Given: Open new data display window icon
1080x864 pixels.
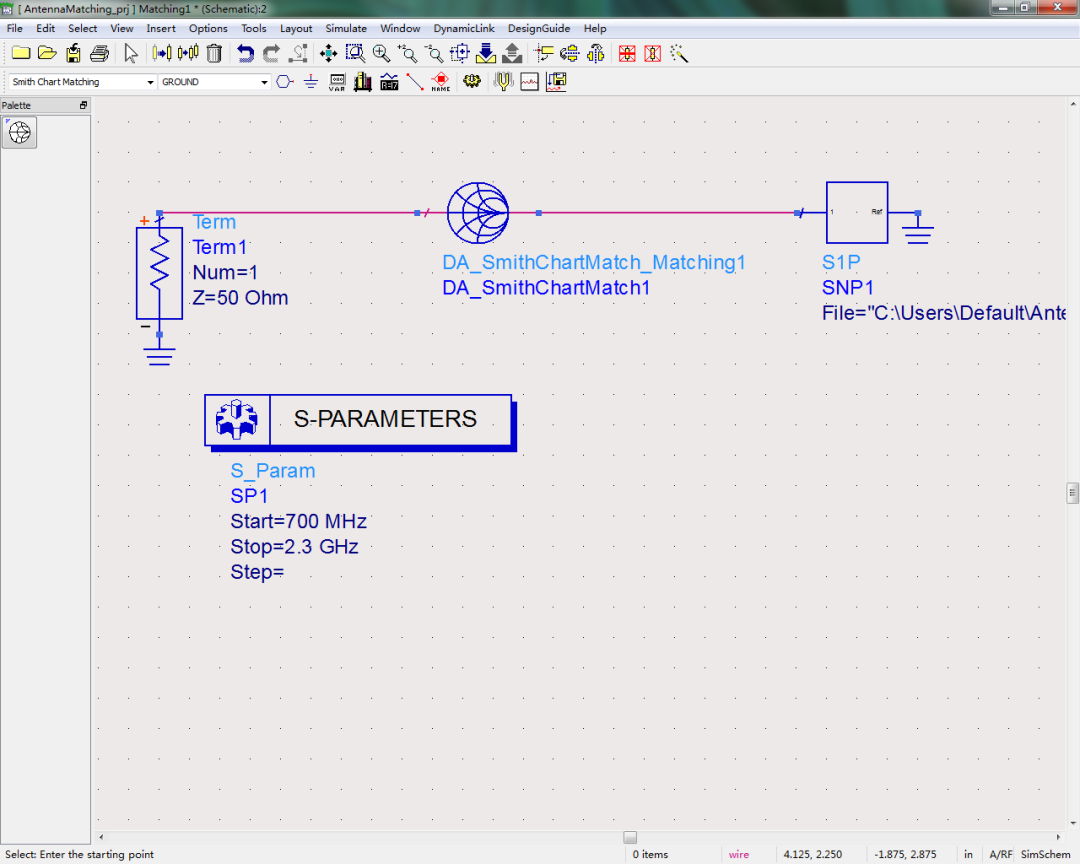Looking at the screenshot, I should 530,82.
